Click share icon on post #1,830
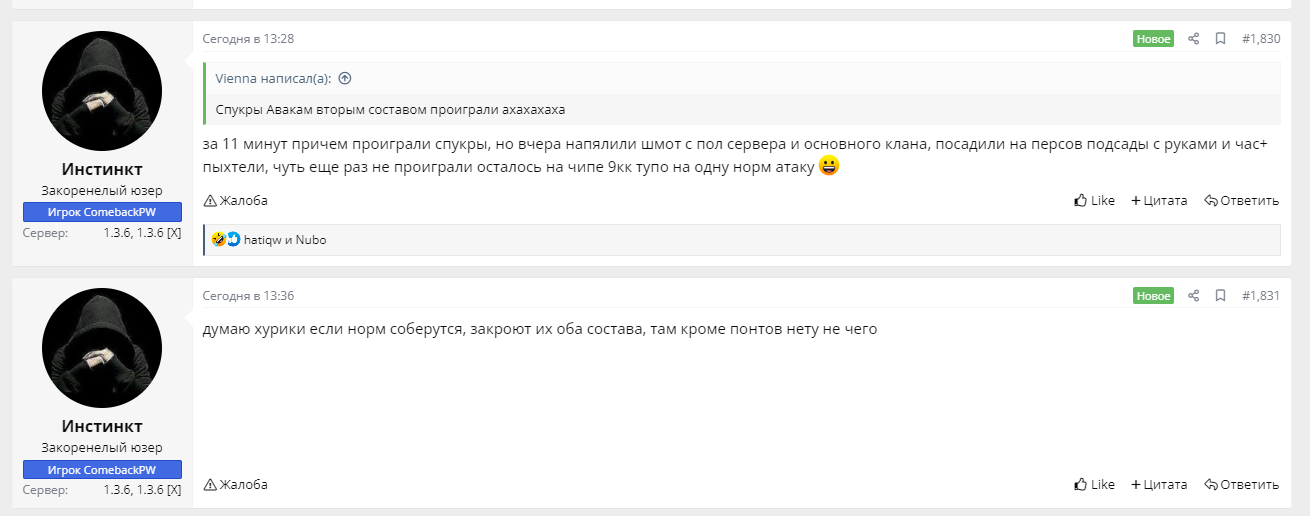Image resolution: width=1310 pixels, height=516 pixels. click(1193, 39)
